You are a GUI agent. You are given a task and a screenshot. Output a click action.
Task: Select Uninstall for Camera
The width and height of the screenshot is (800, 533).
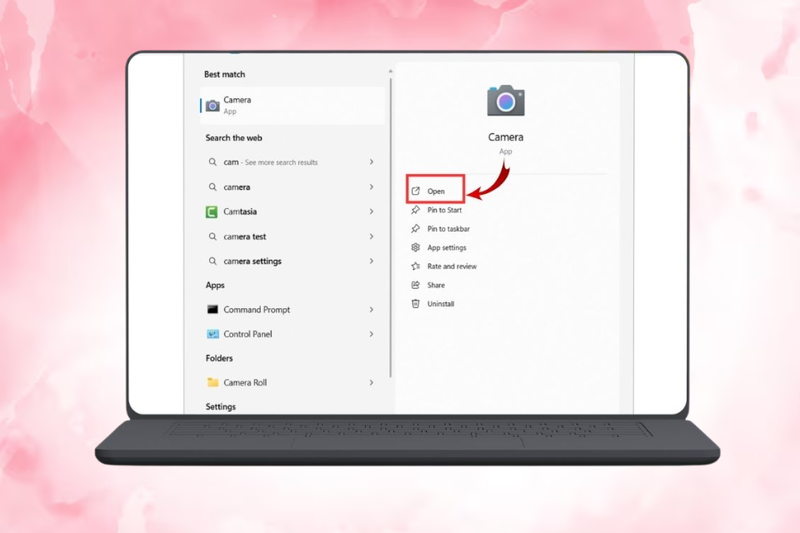point(440,304)
